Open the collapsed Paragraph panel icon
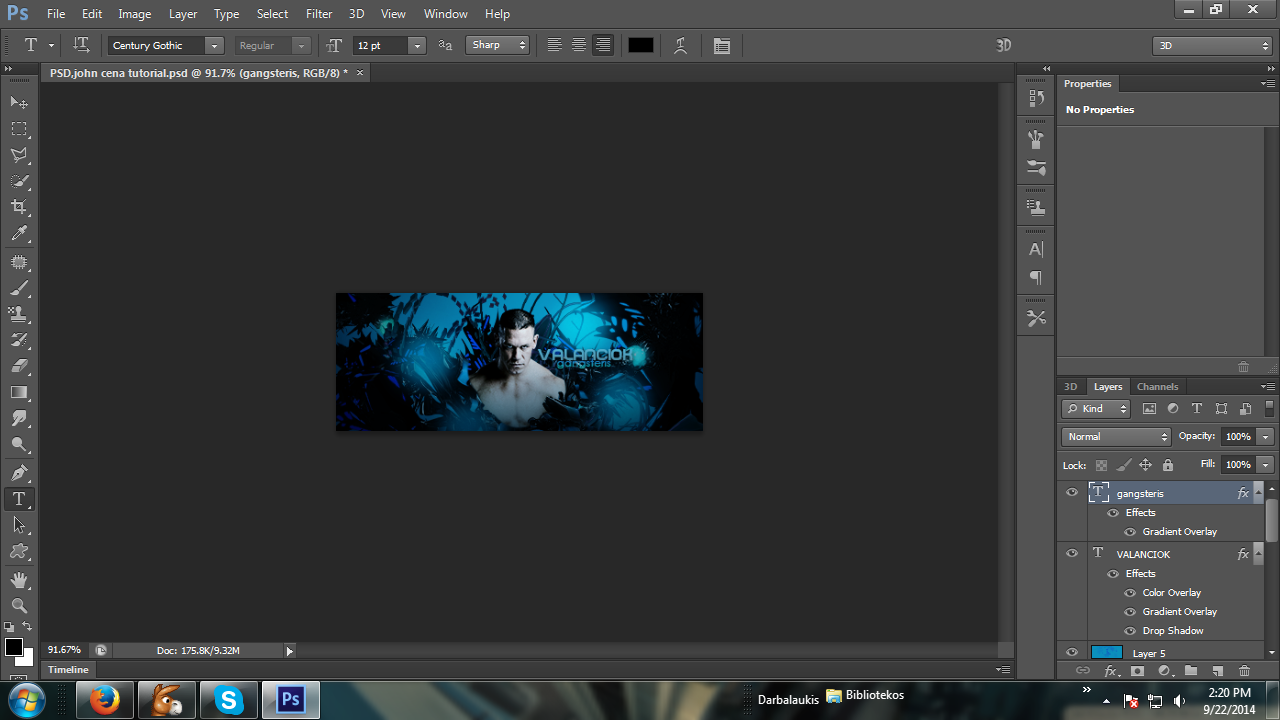Viewport: 1280px width, 720px height. 1036,277
